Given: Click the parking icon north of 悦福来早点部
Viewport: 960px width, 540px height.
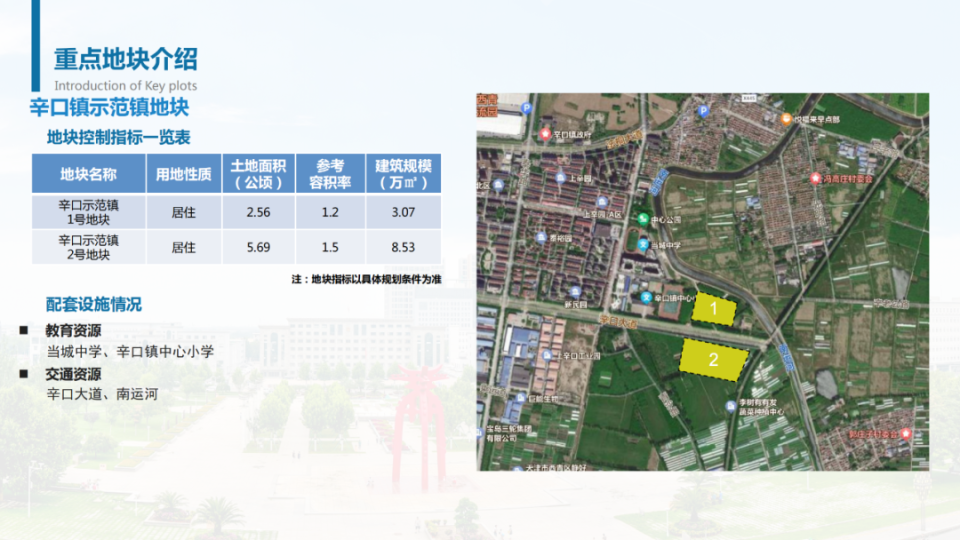Looking at the screenshot, I should (x=703, y=111).
